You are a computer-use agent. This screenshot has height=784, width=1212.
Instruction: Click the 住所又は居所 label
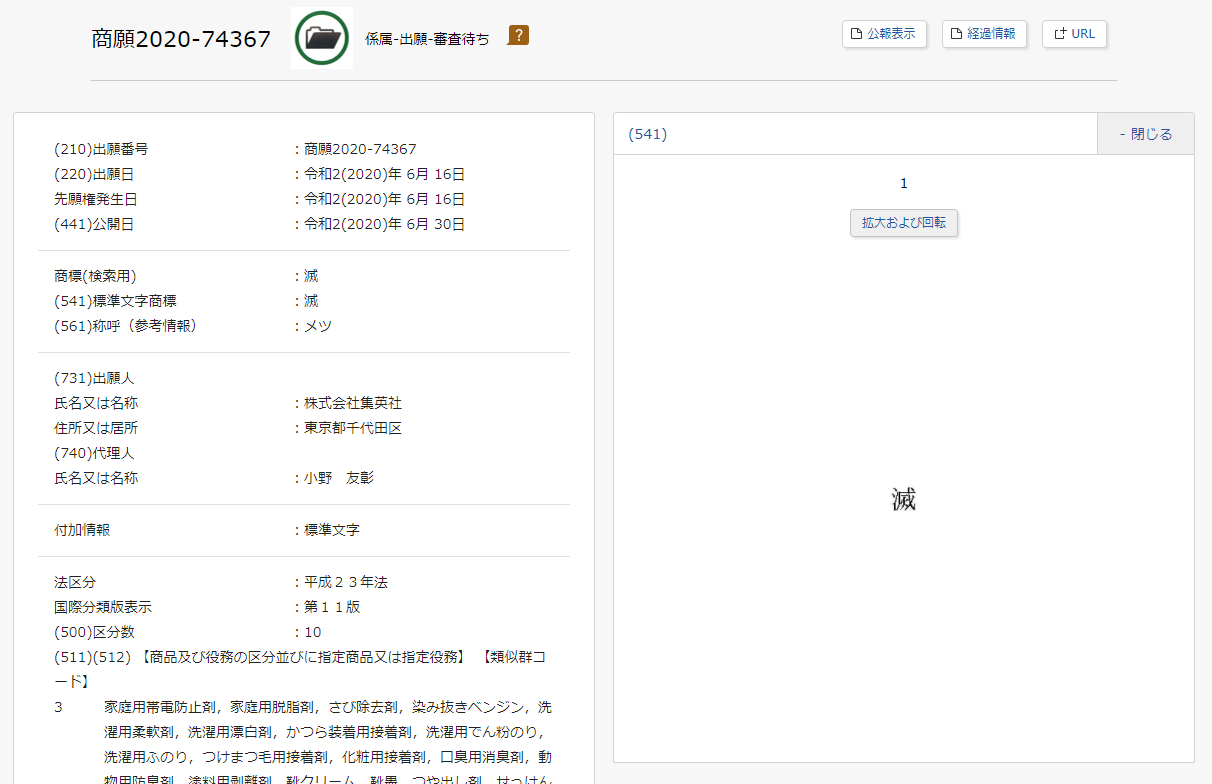[96, 428]
